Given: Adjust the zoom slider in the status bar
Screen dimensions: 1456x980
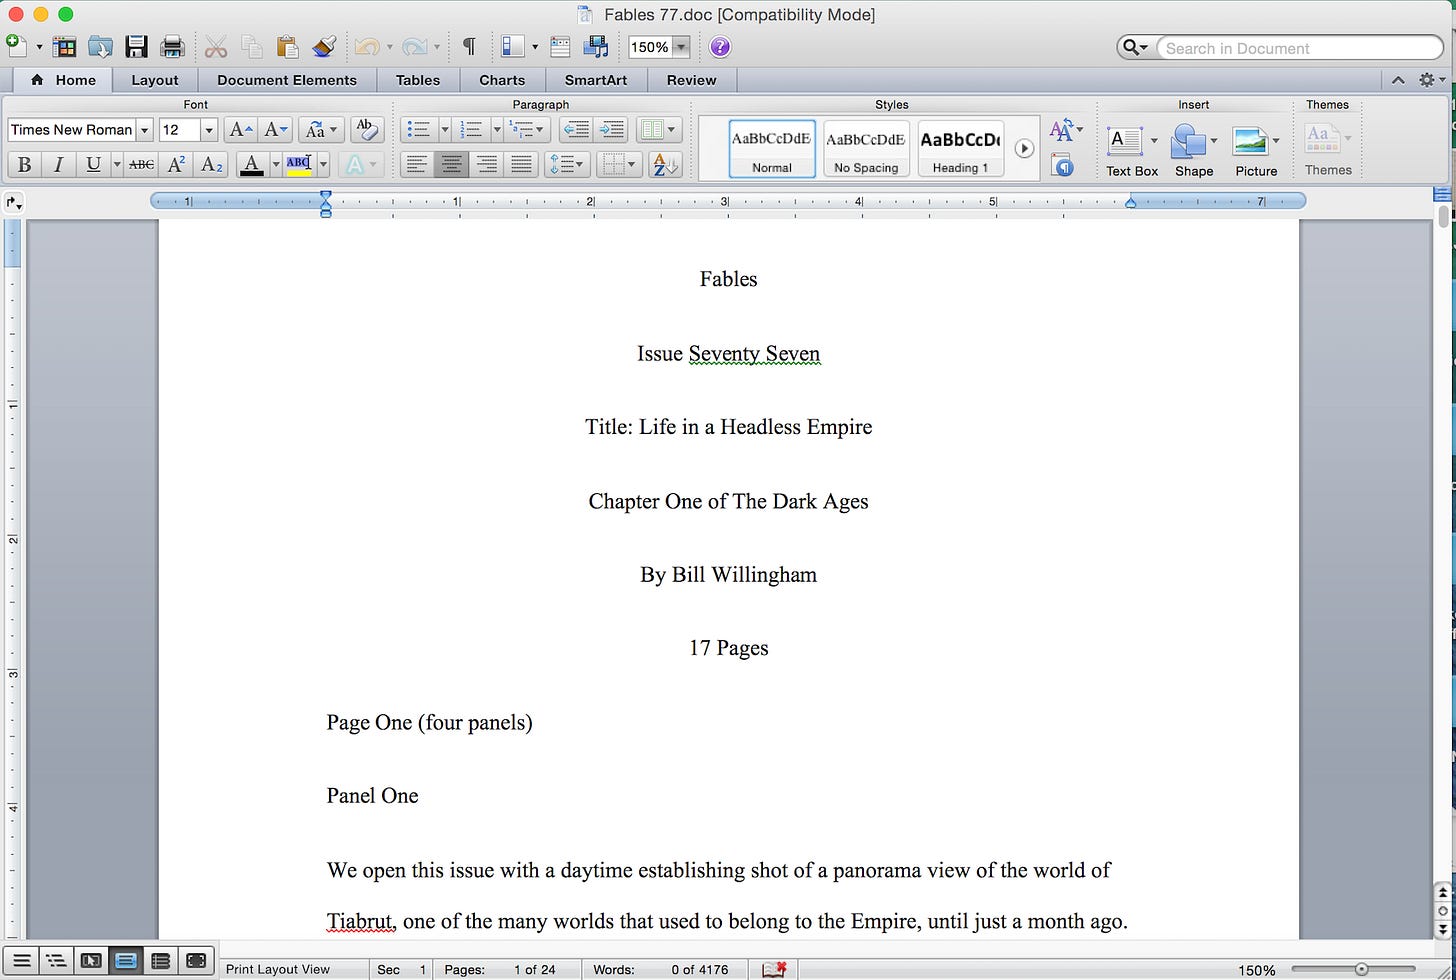Looking at the screenshot, I should (x=1361, y=969).
